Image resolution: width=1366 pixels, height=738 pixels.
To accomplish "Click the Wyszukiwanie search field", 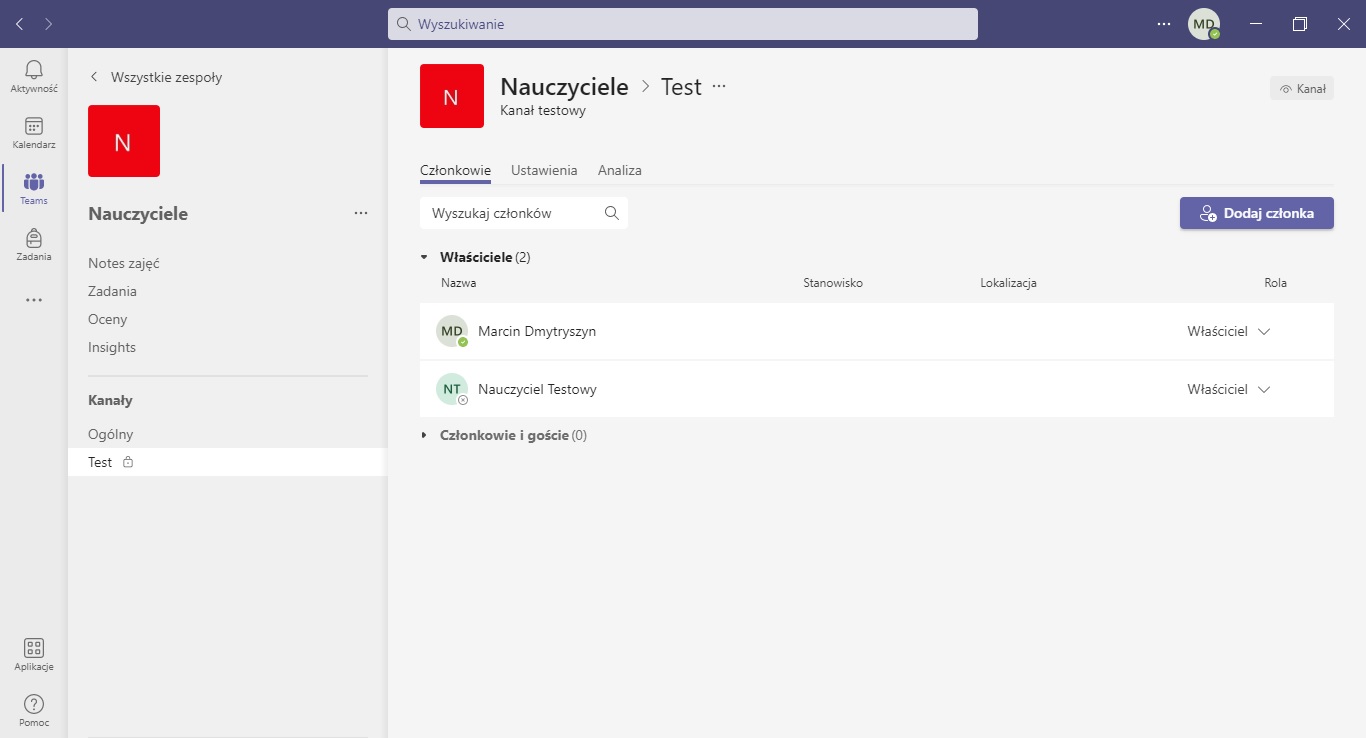I will [x=682, y=24].
